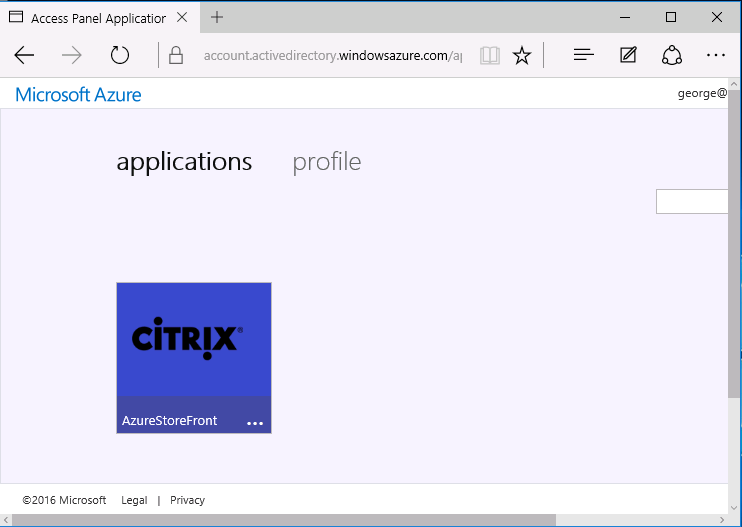Switch to the applications tab
This screenshot has height=527, width=742.
(184, 162)
